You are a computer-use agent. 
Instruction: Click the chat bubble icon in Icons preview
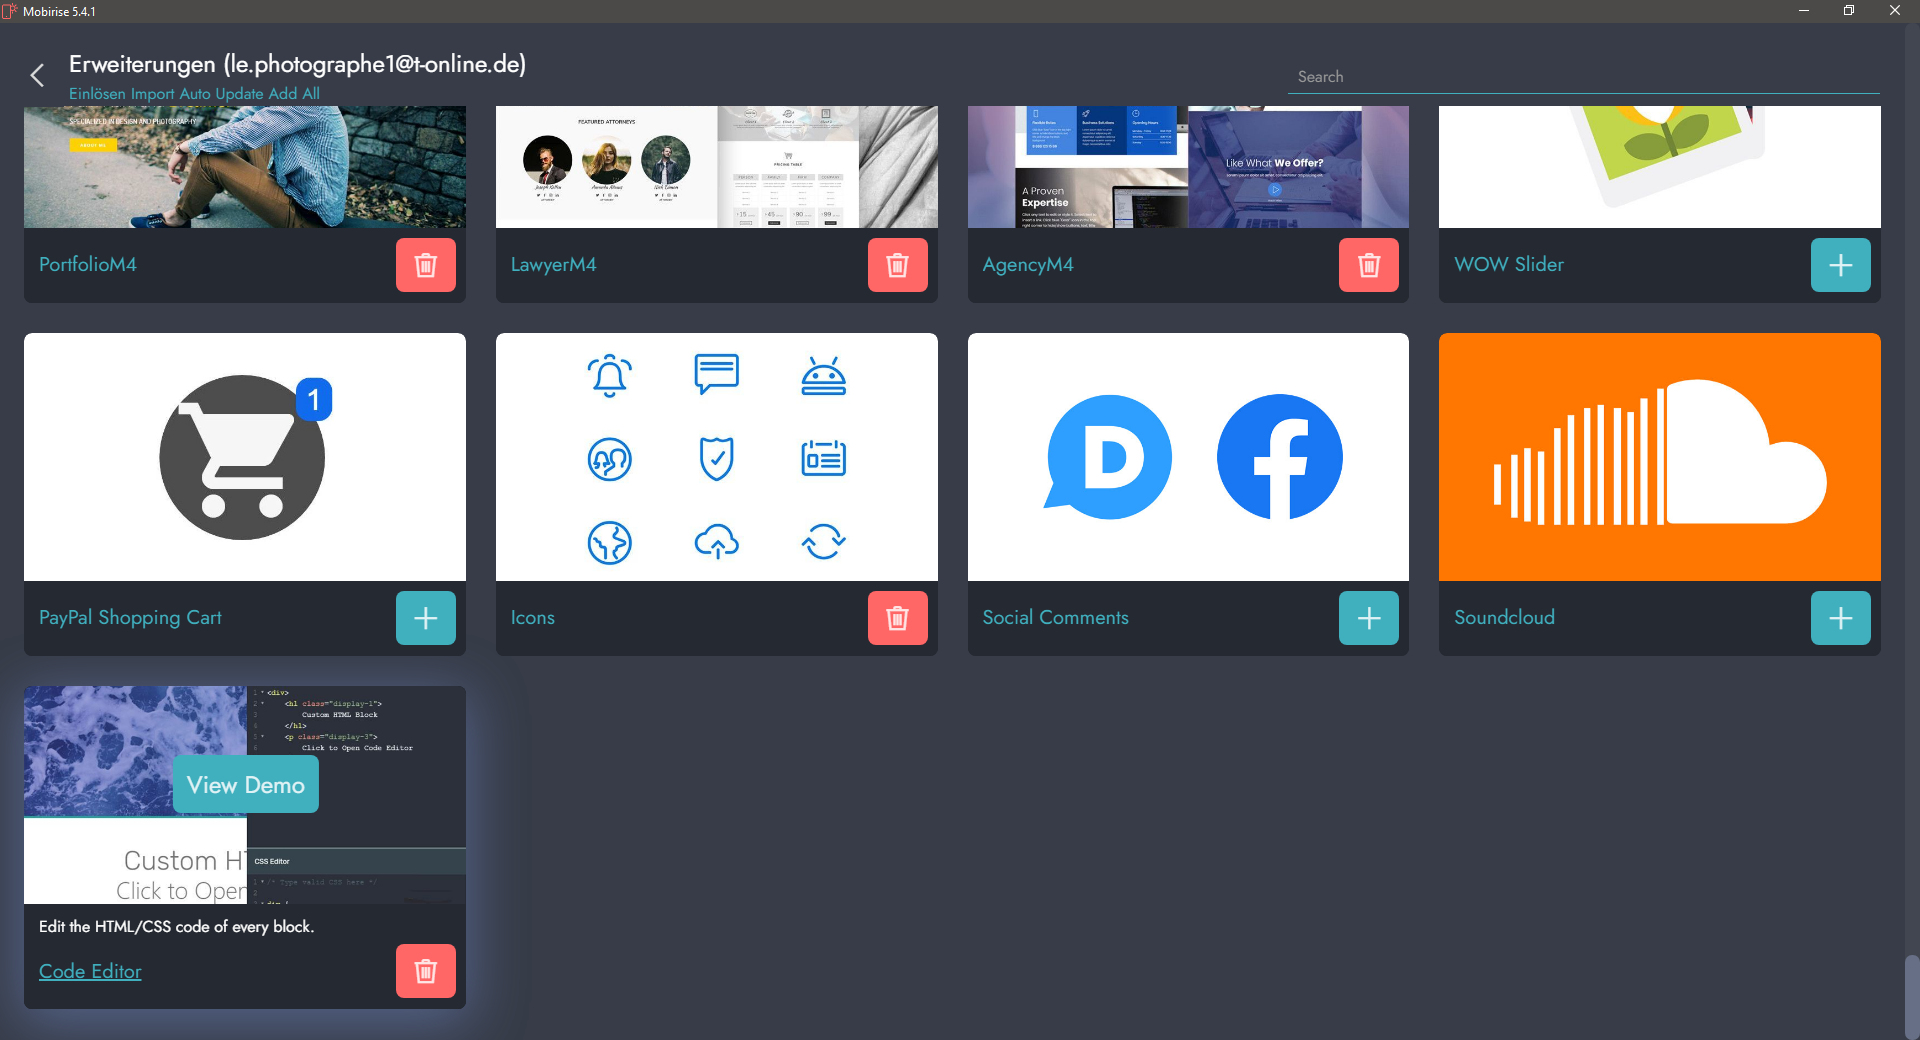click(x=717, y=375)
